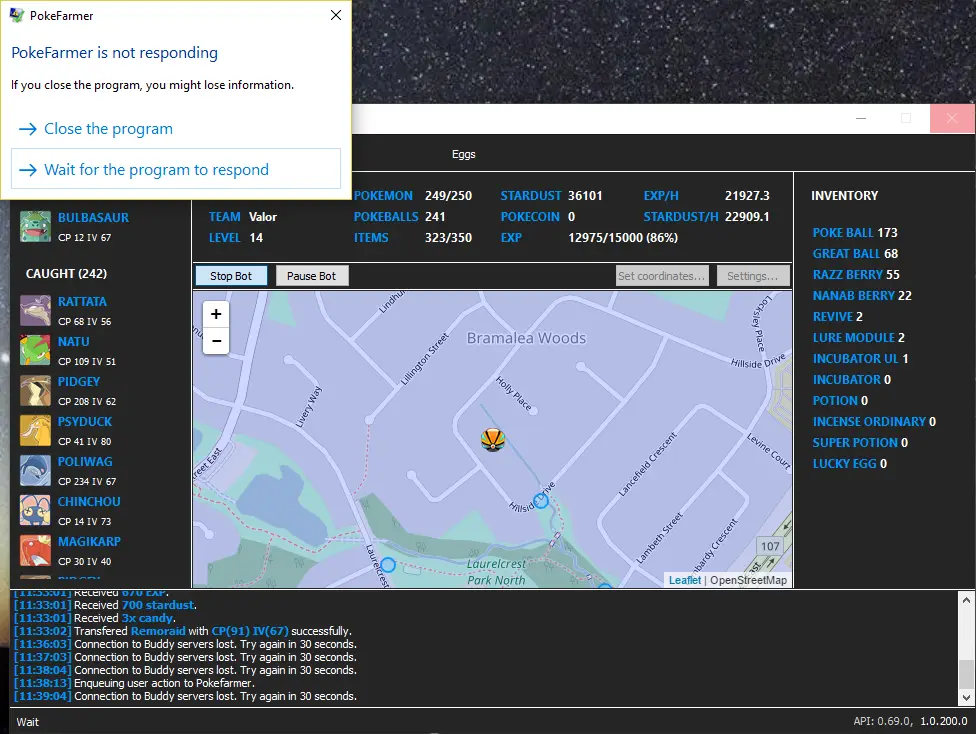The width and height of the screenshot is (976, 734).
Task: Select RATTATA name in caught list
Action: (82, 301)
